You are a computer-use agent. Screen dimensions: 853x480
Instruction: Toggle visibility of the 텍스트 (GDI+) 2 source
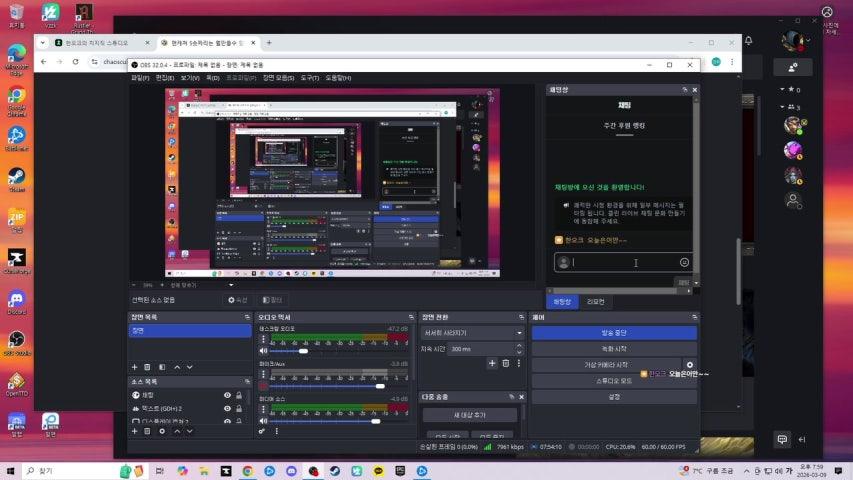227,408
